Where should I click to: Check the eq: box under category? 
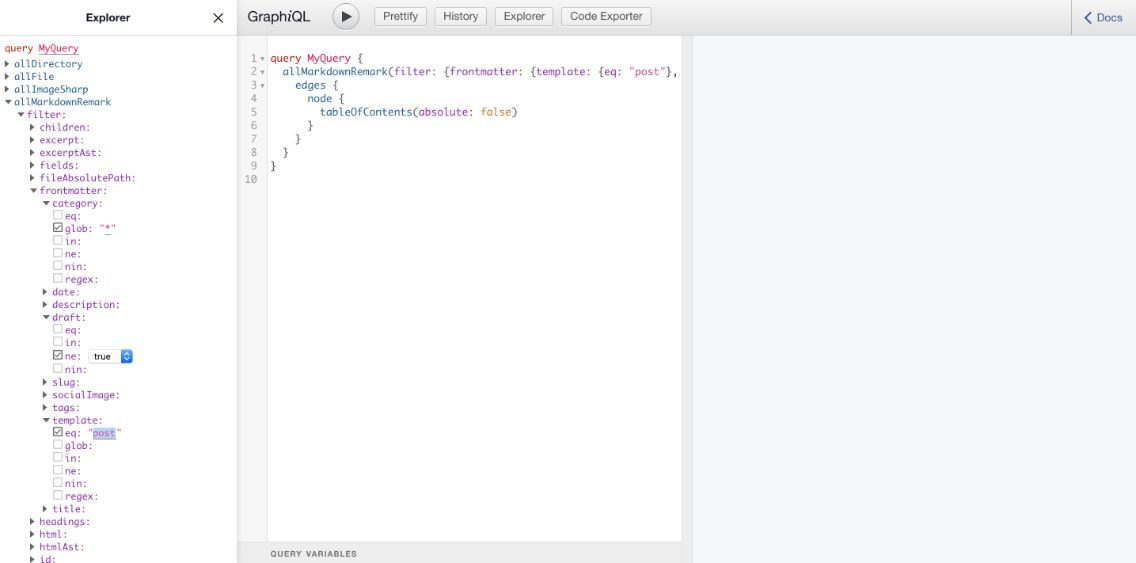(x=58, y=215)
